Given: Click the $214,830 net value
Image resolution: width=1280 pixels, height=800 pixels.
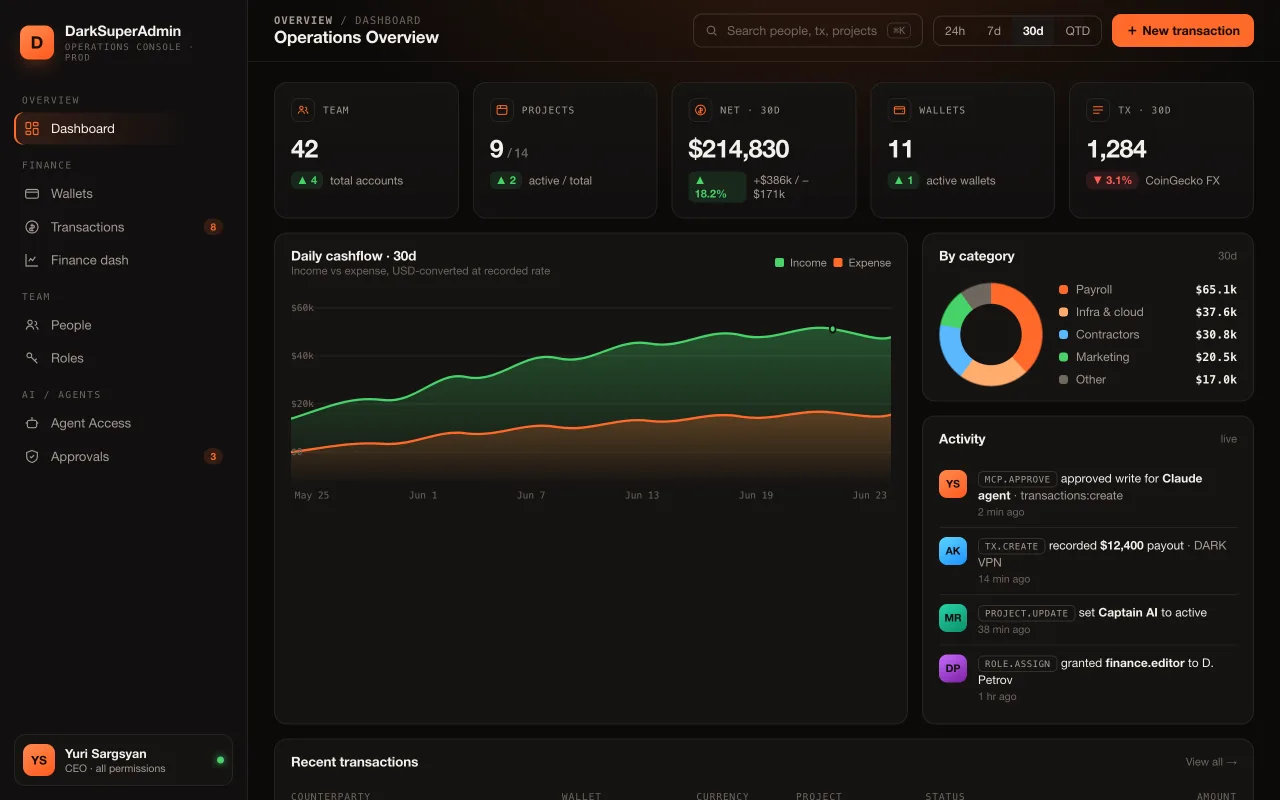Looking at the screenshot, I should click(739, 149).
